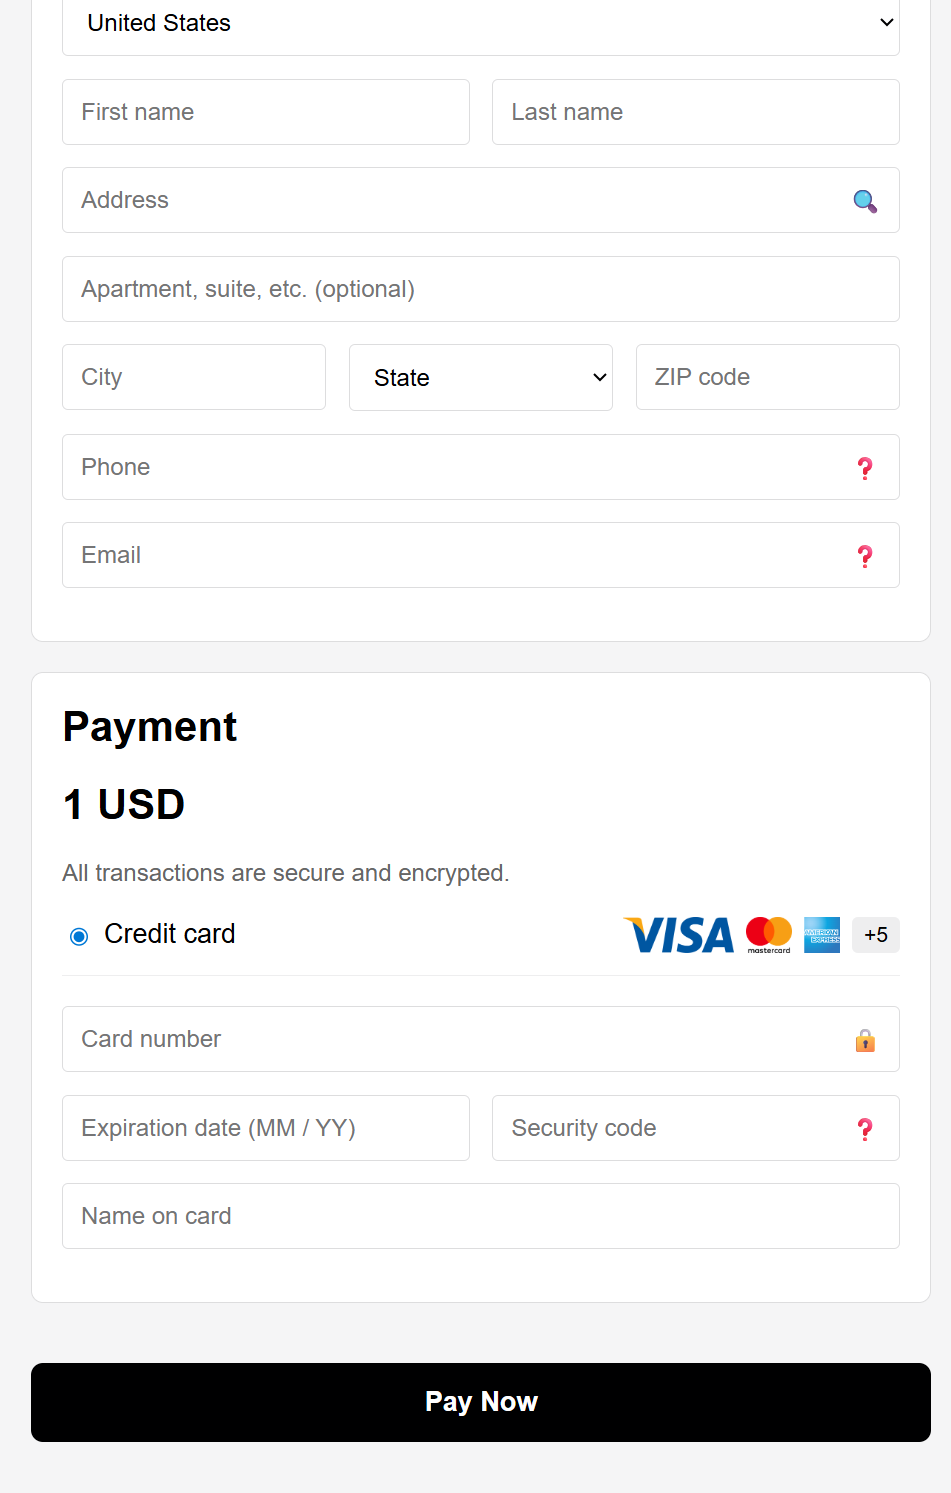Show more card brands via +5 badge
951x1493 pixels.
(876, 935)
